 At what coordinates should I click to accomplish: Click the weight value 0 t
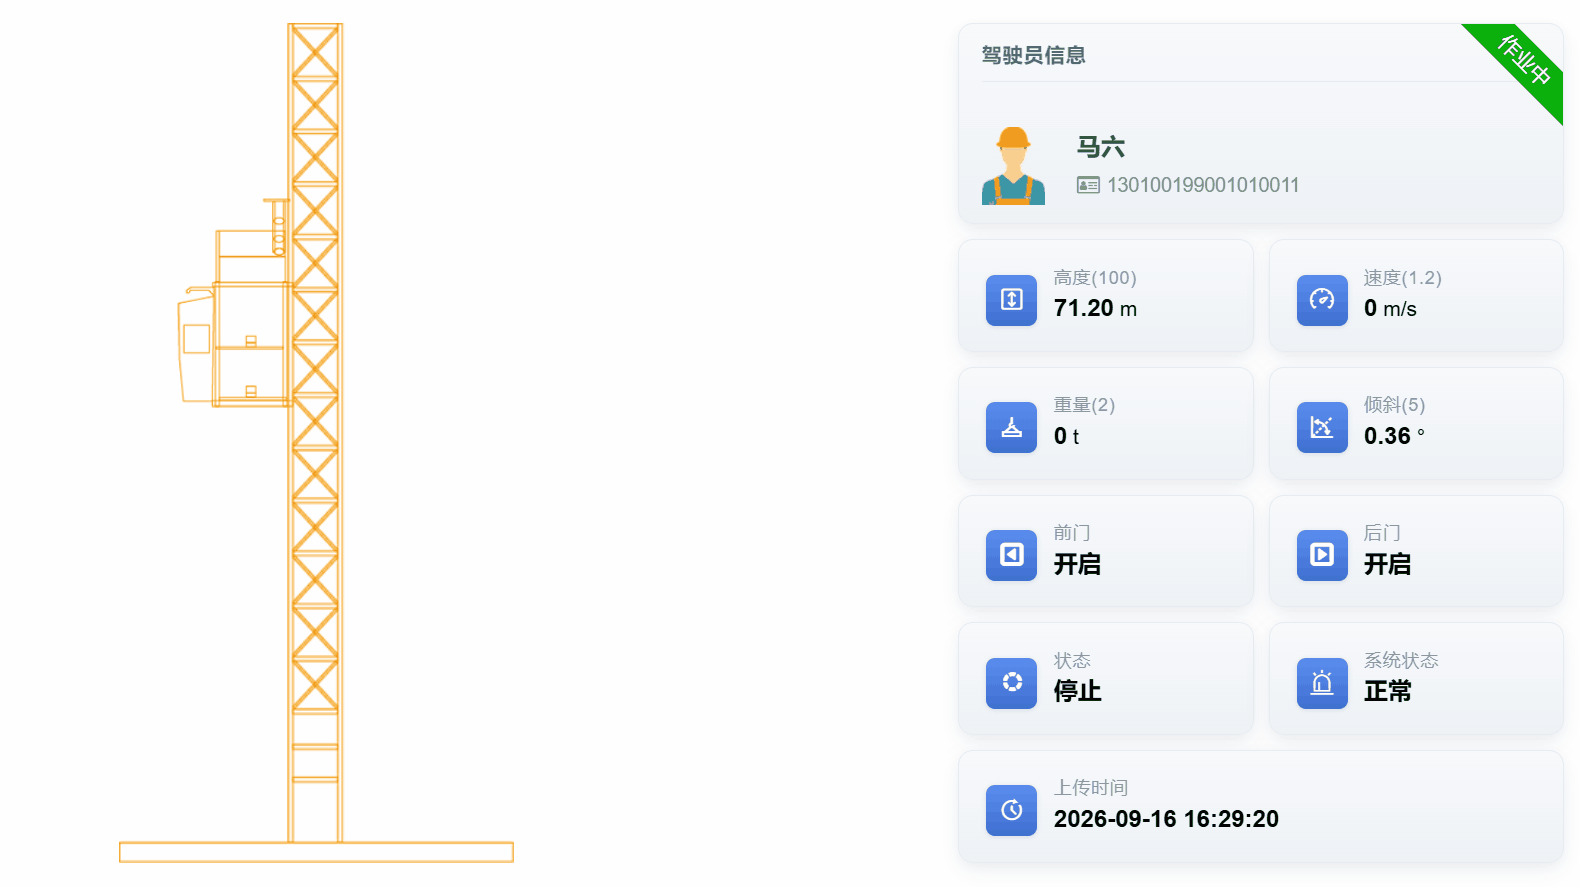[1067, 436]
